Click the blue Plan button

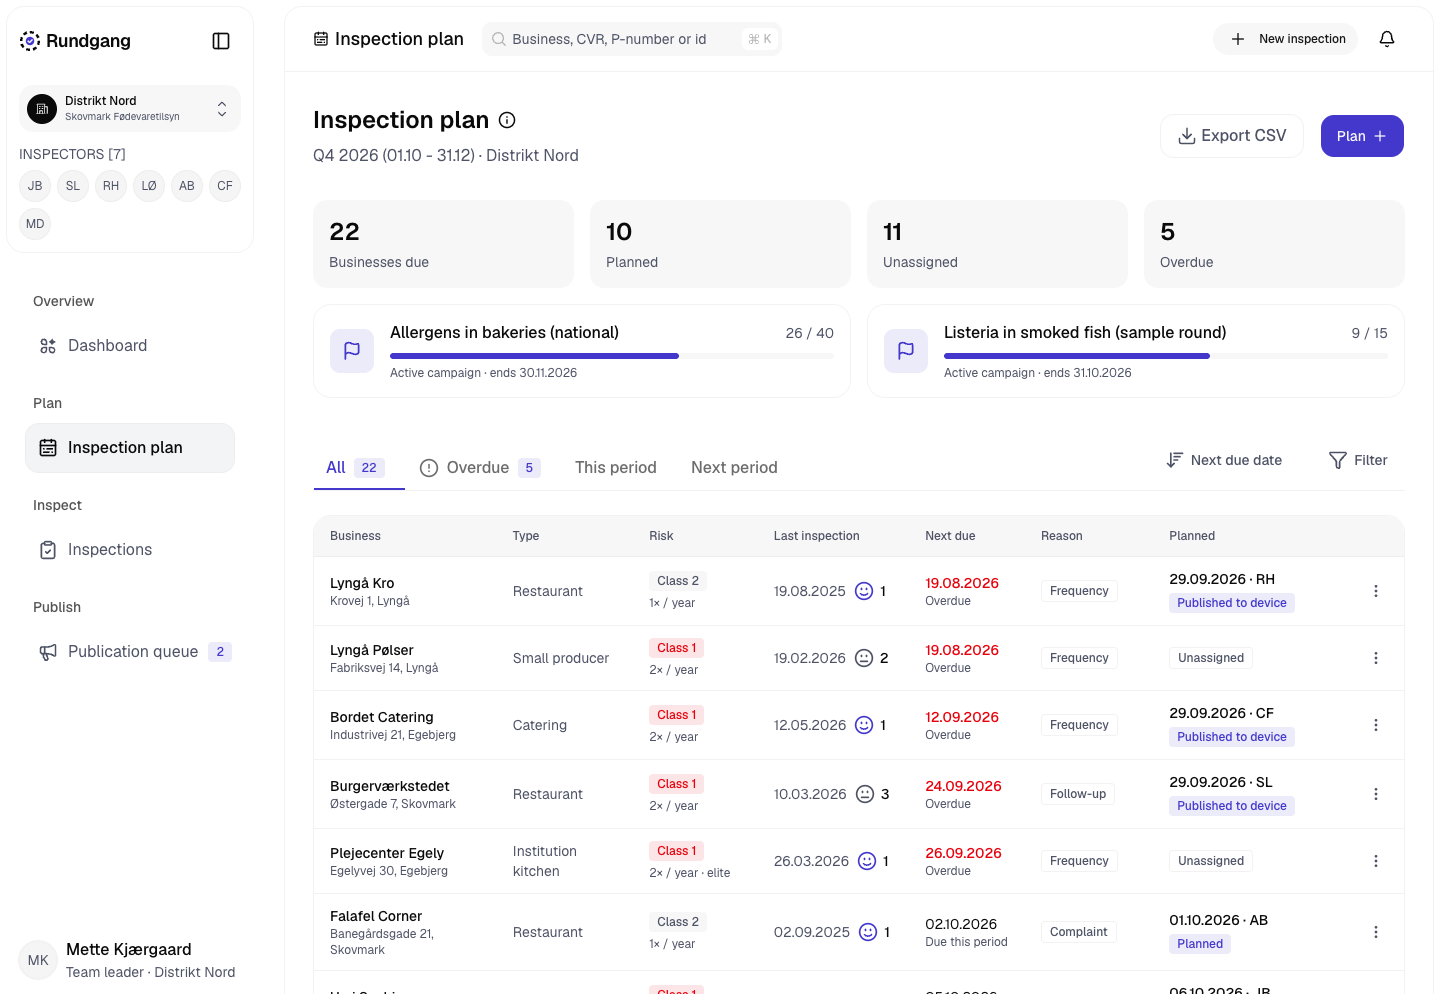[x=1362, y=136]
